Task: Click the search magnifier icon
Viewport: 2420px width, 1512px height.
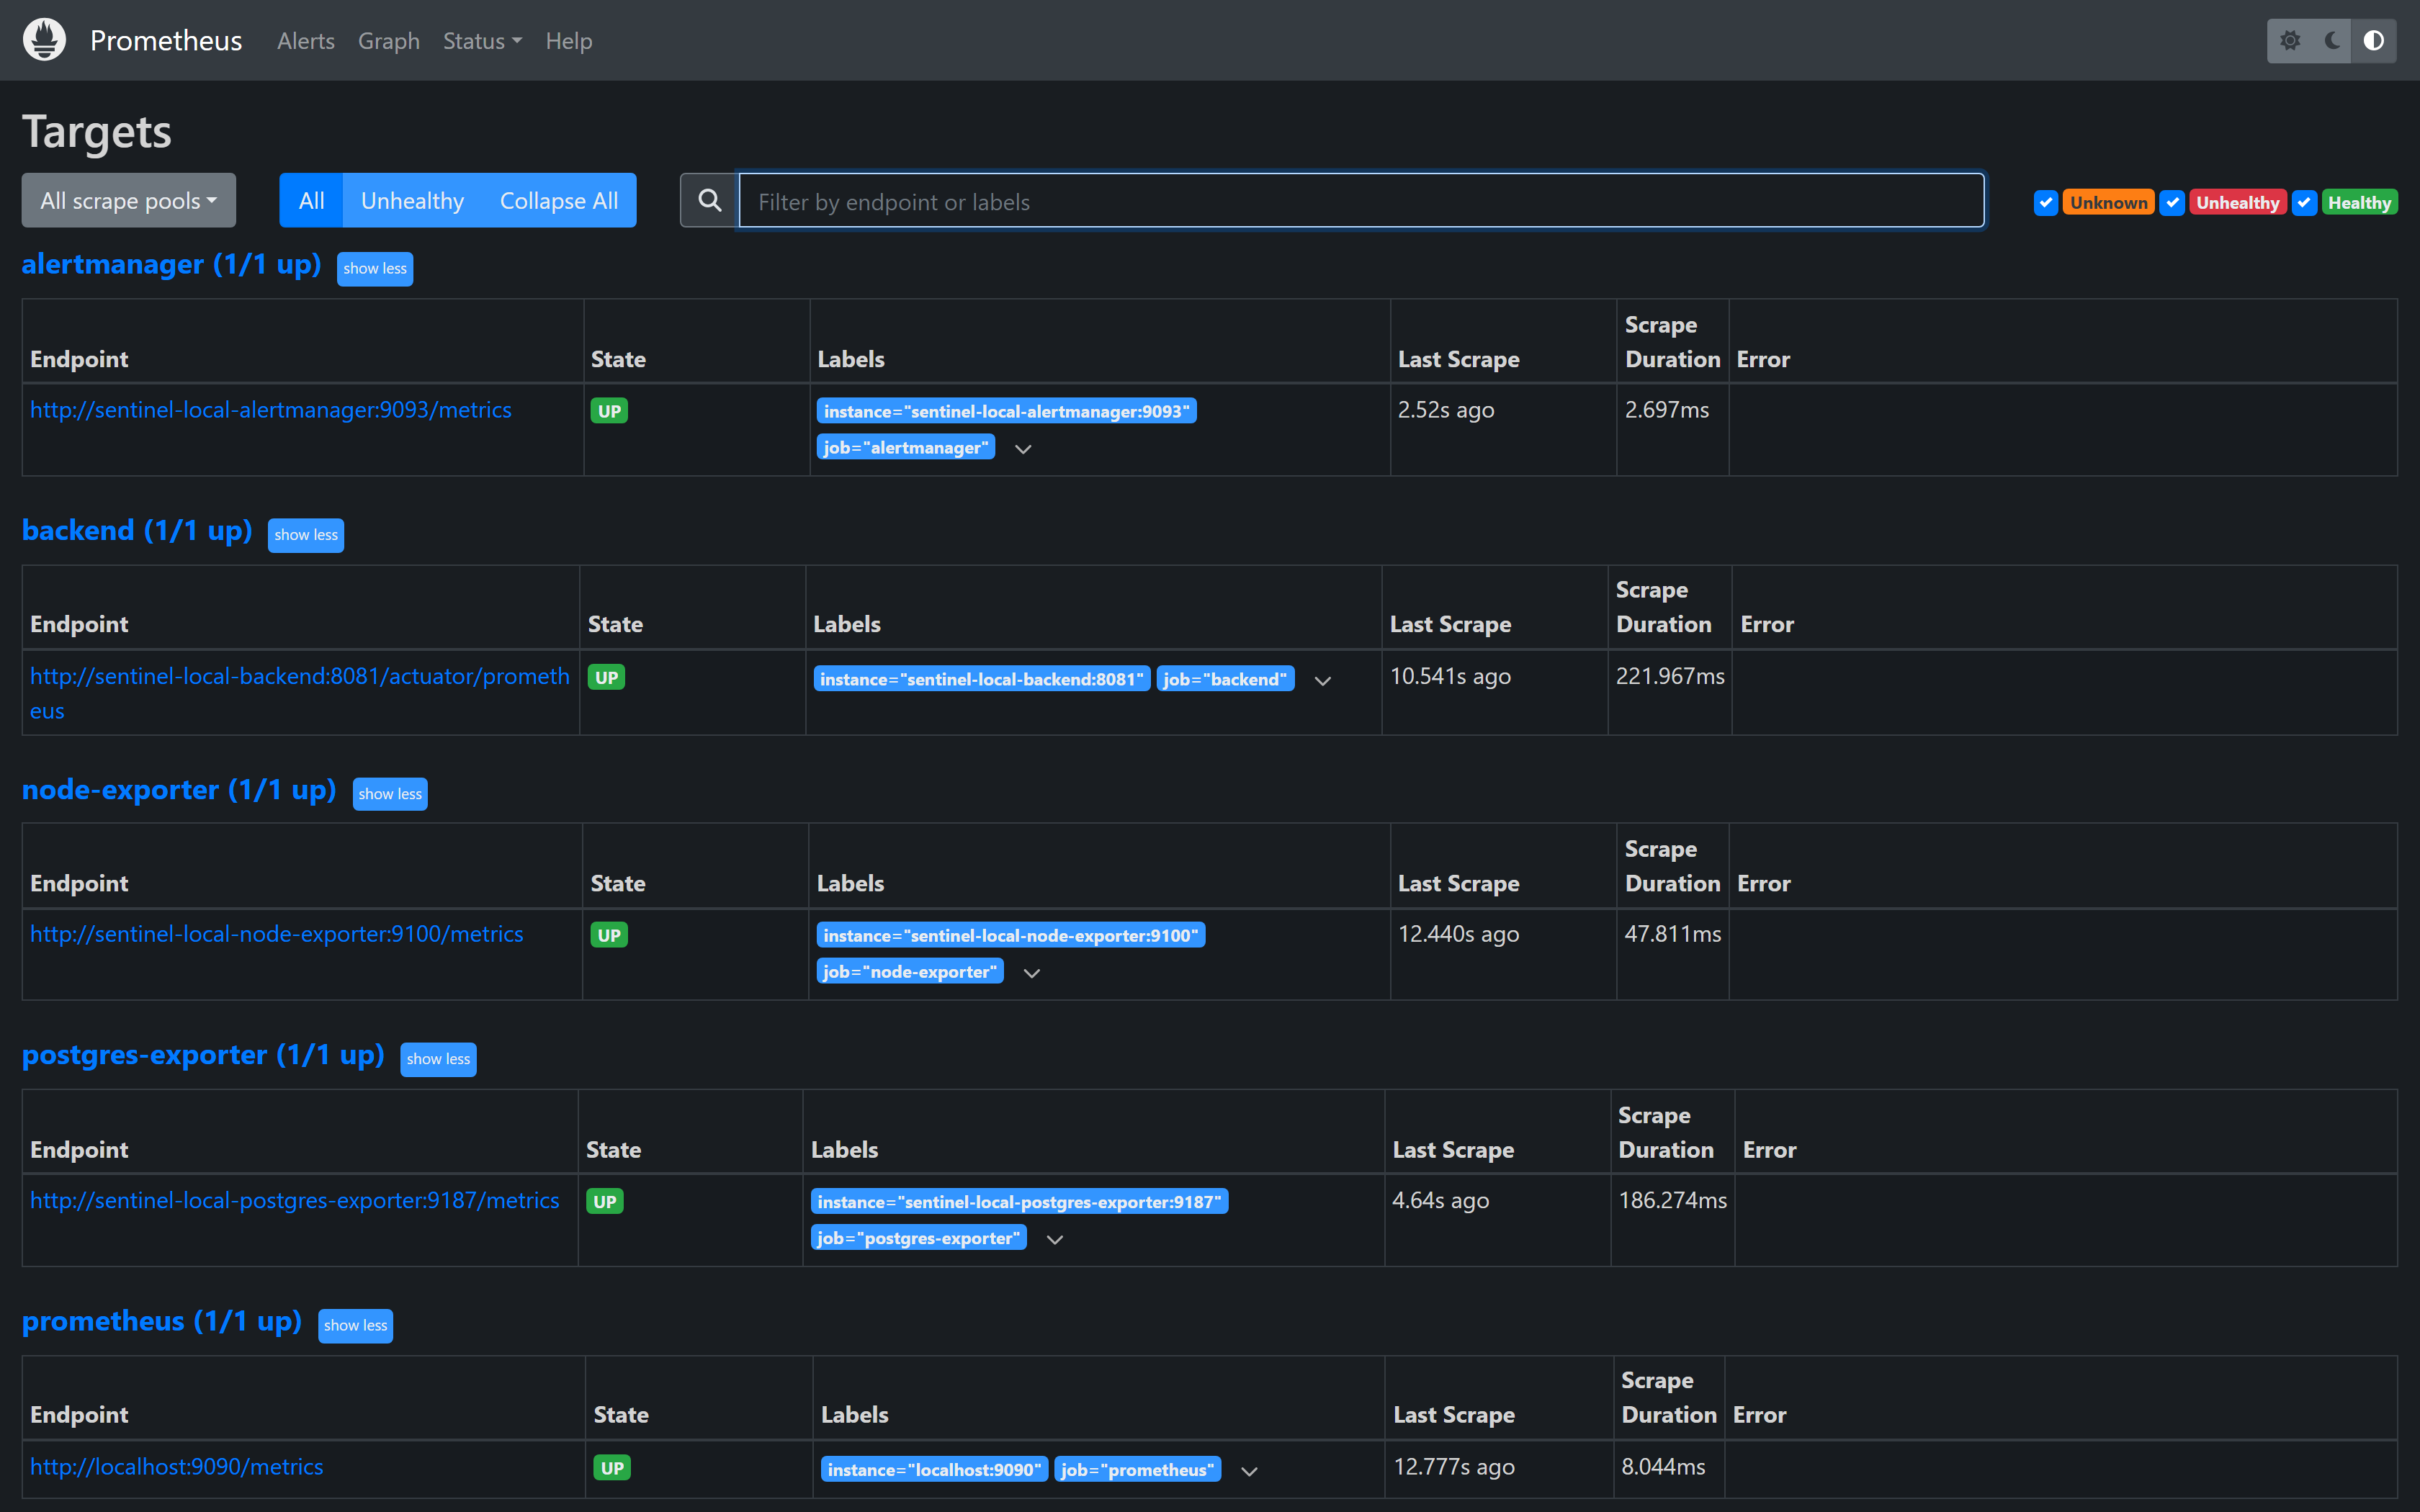Action: click(710, 200)
